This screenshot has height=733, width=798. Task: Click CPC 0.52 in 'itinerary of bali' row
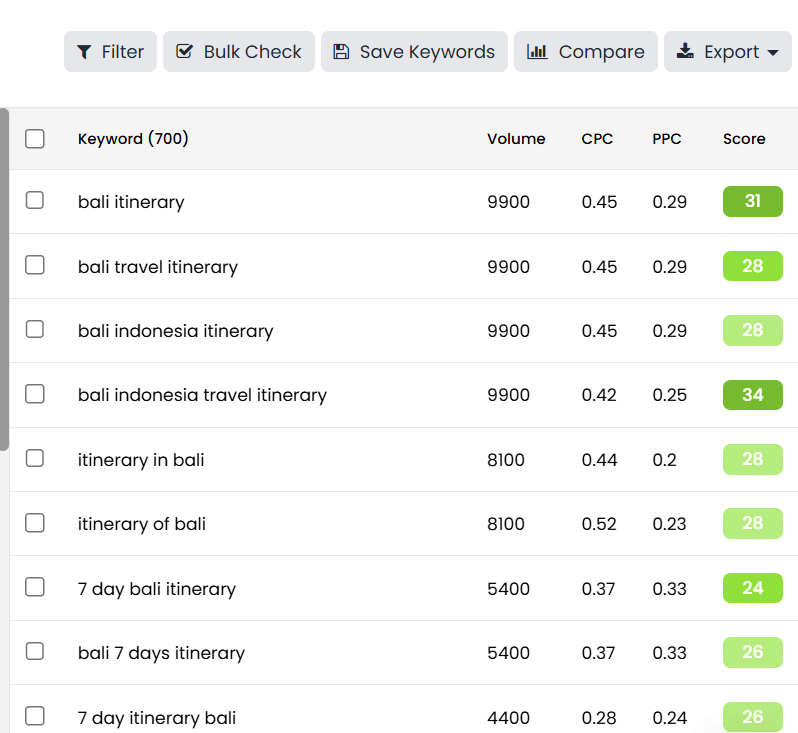(x=599, y=524)
